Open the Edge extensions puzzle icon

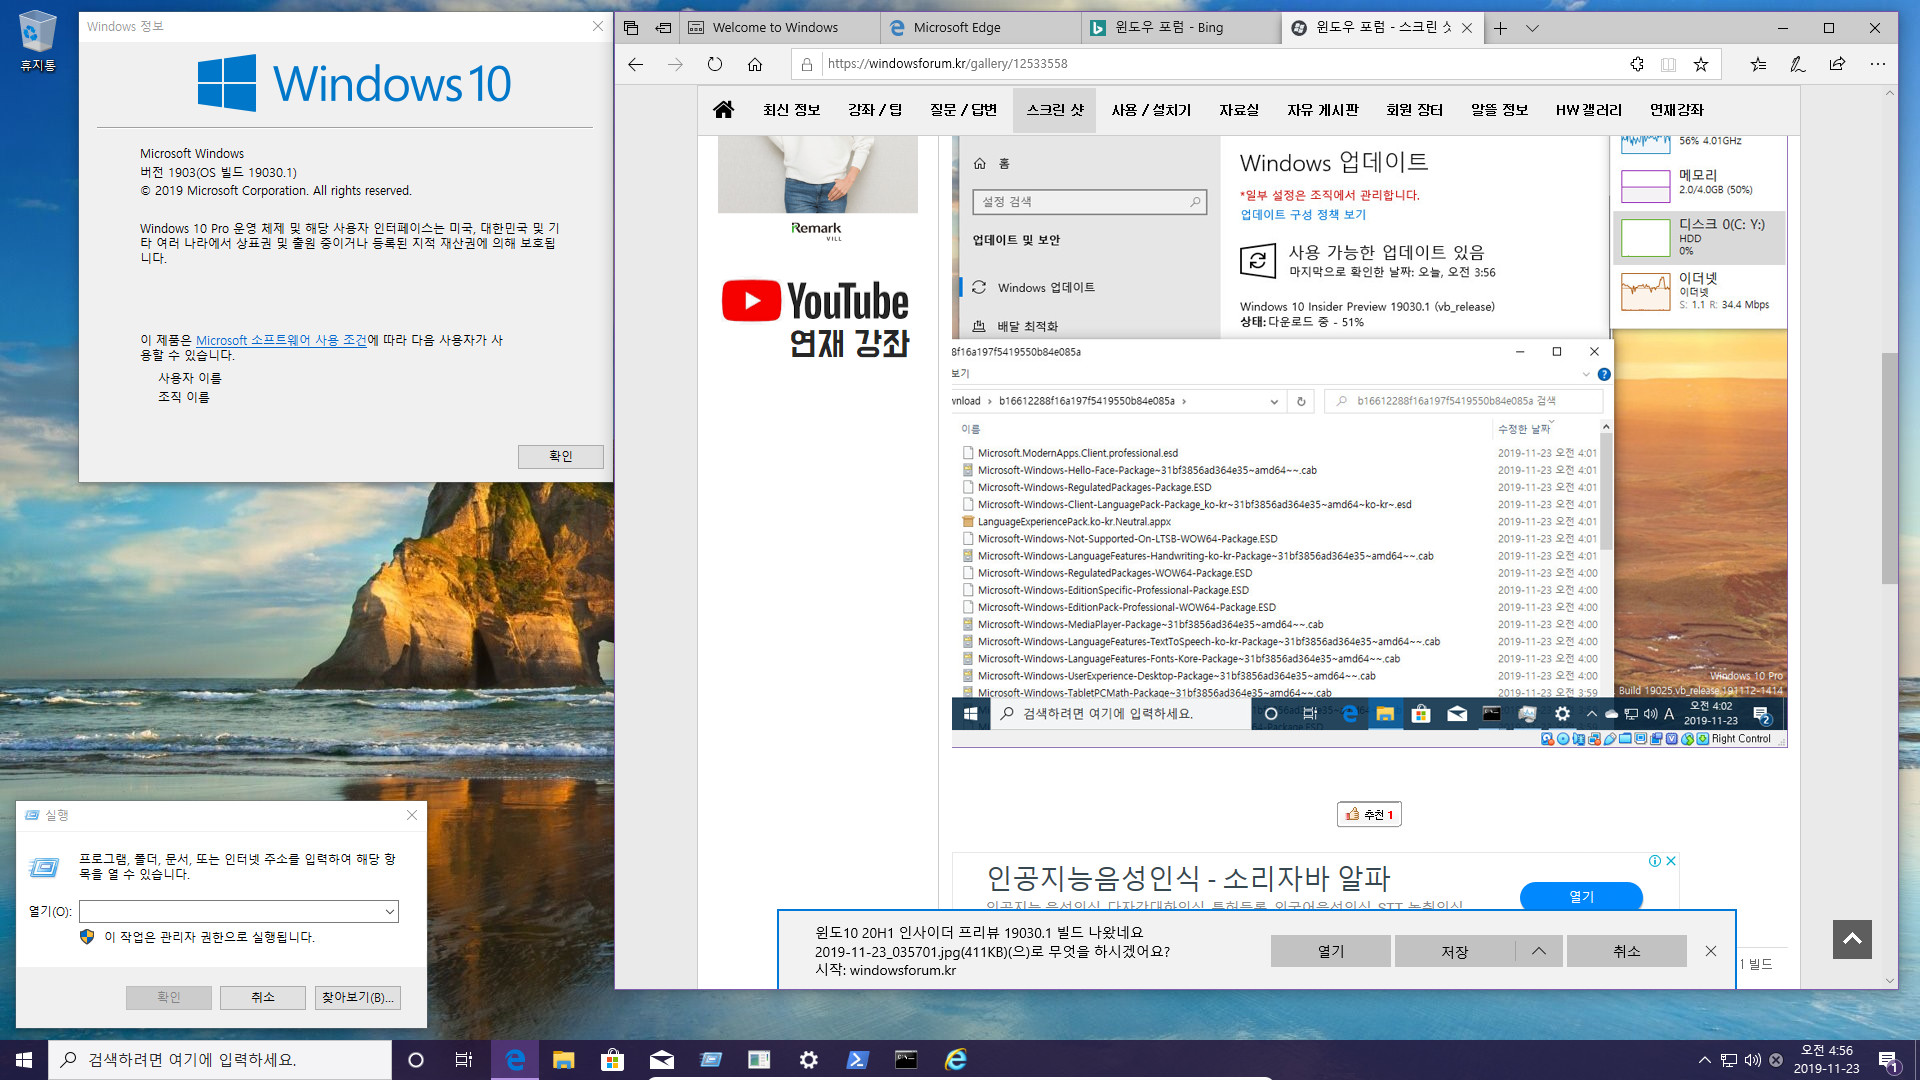pos(1637,64)
